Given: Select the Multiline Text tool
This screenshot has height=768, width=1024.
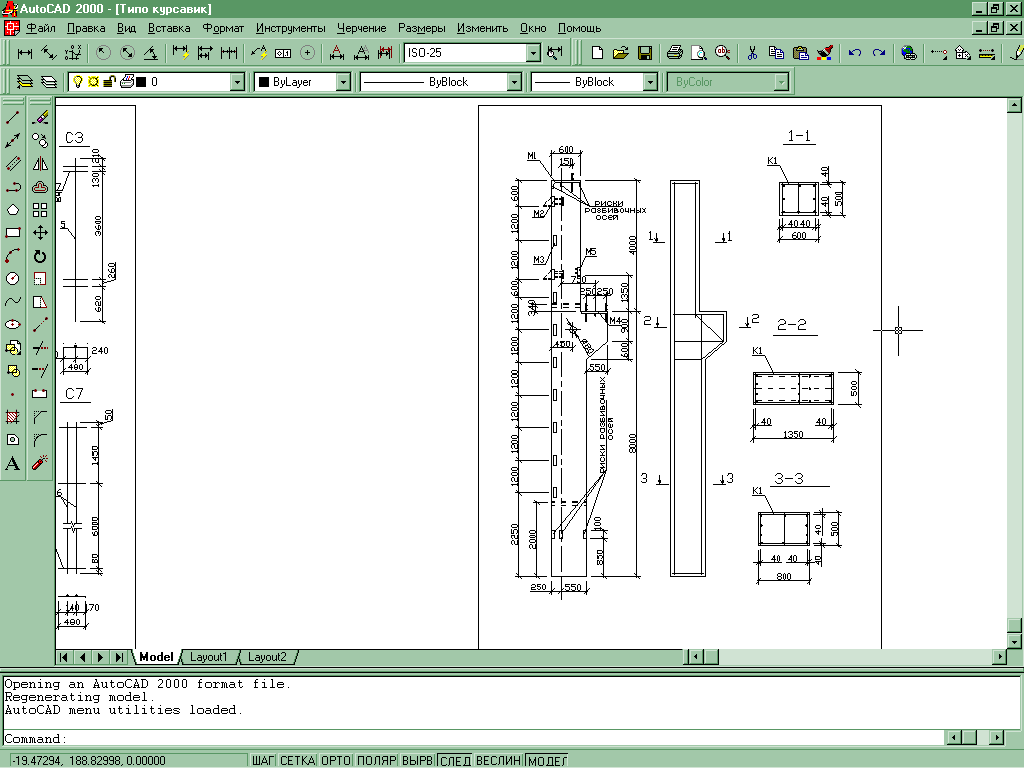Looking at the screenshot, I should click(13, 463).
